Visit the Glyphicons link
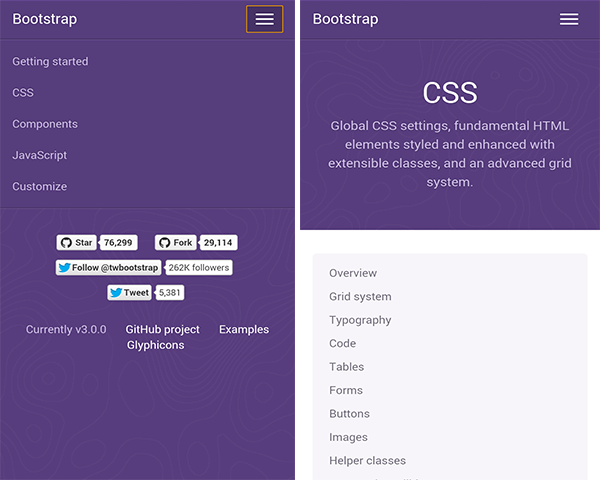The height and width of the screenshot is (480, 600). 155,345
